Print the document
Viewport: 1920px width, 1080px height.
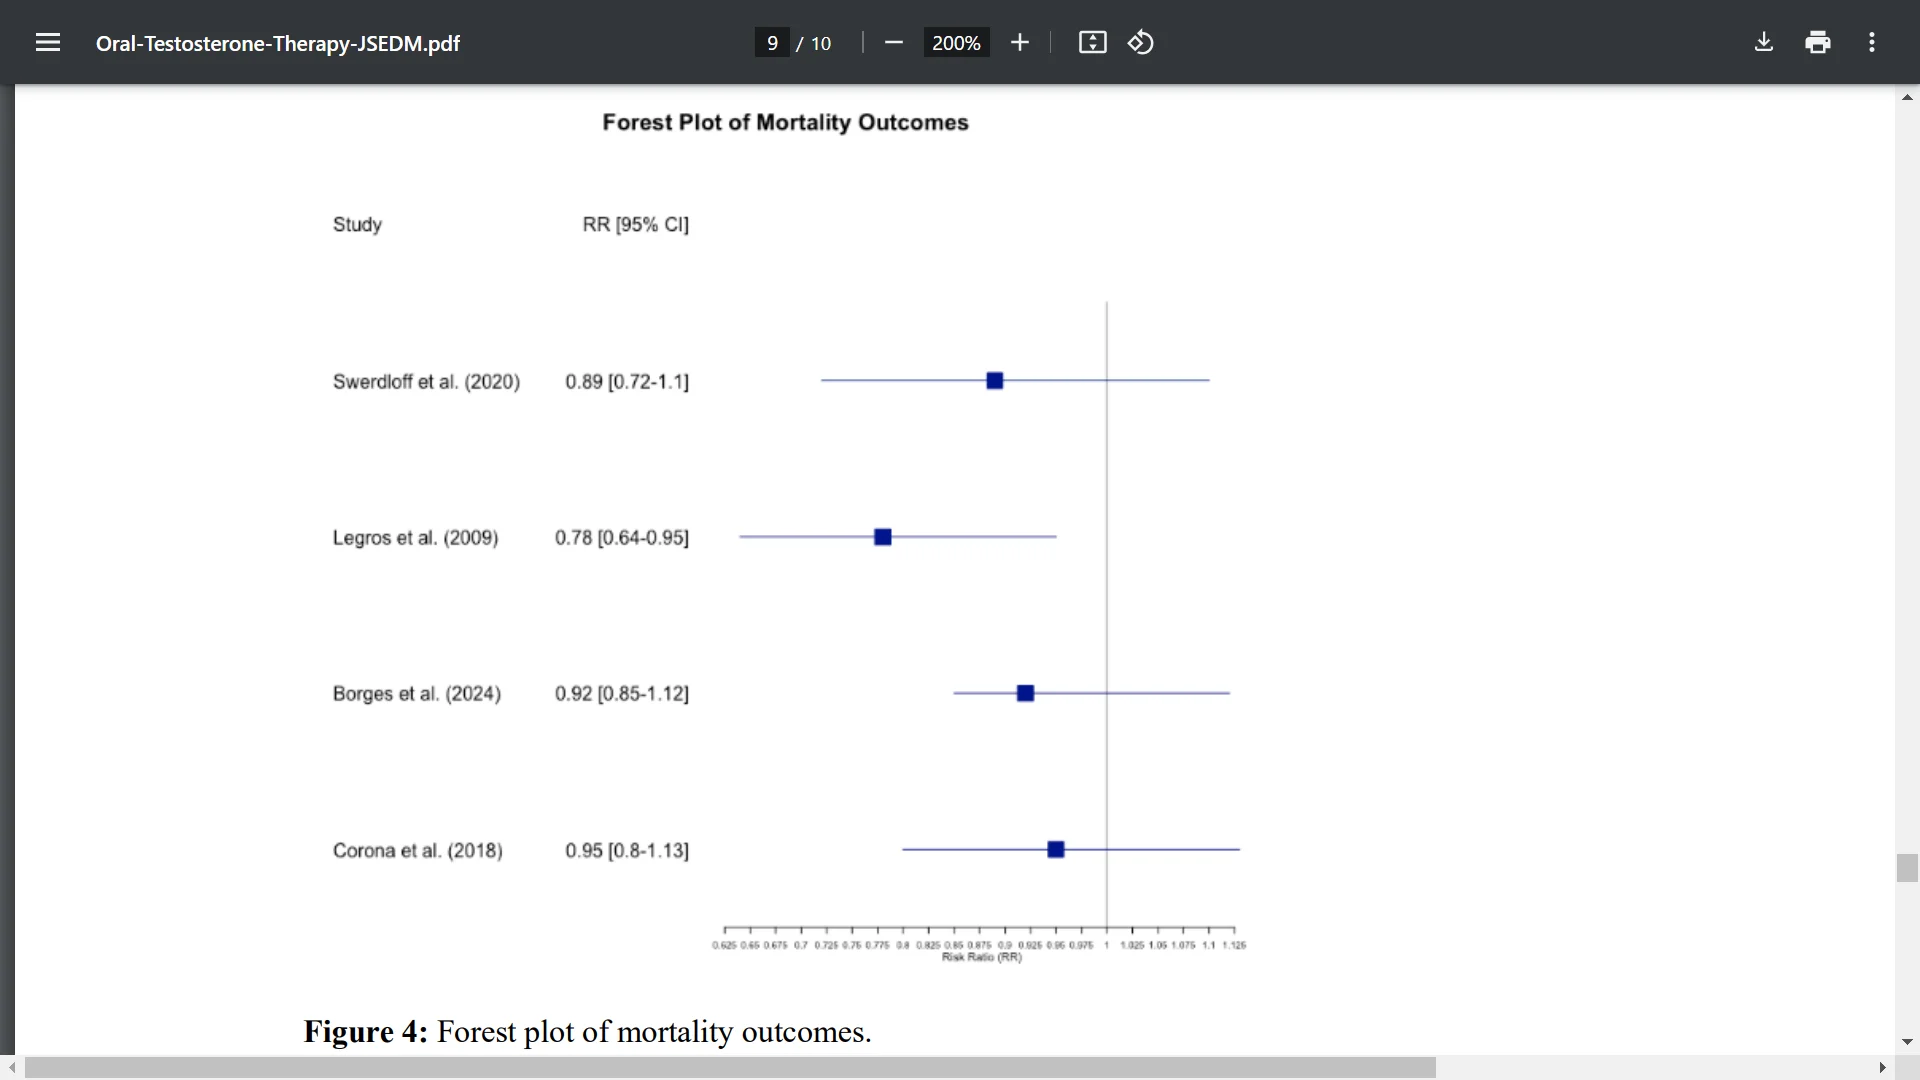pyautogui.click(x=1818, y=42)
